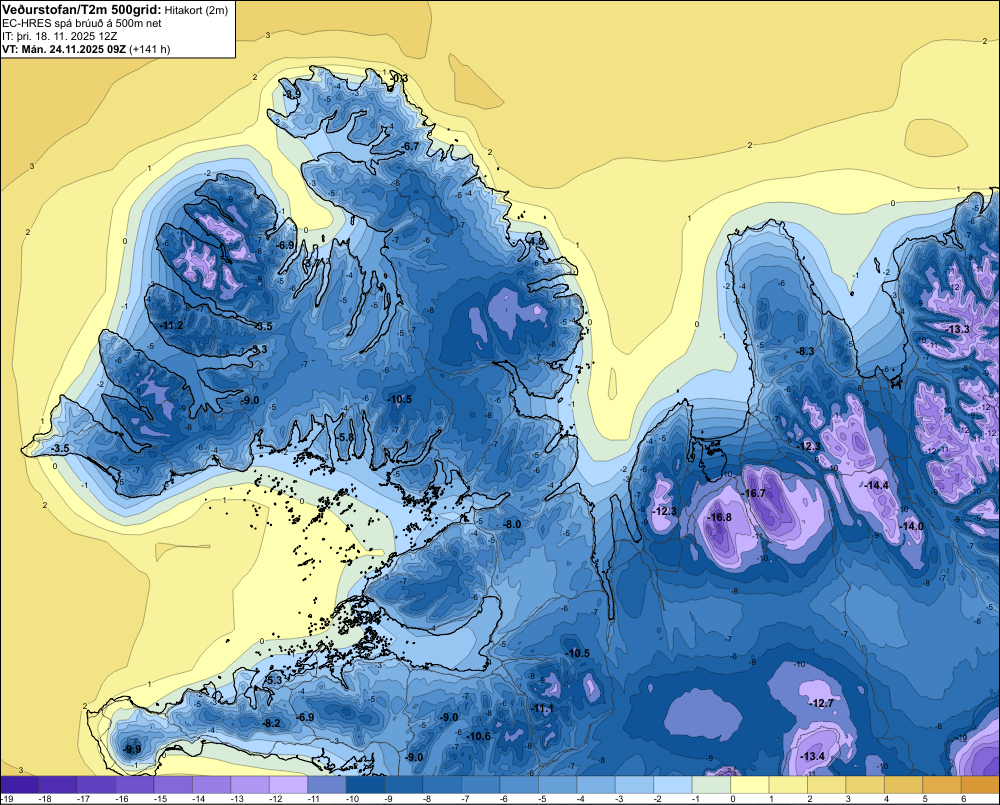Screen dimensions: 1000x805
Task: Click the pale green legend swatch between -1 and 0
Action: click(711, 784)
